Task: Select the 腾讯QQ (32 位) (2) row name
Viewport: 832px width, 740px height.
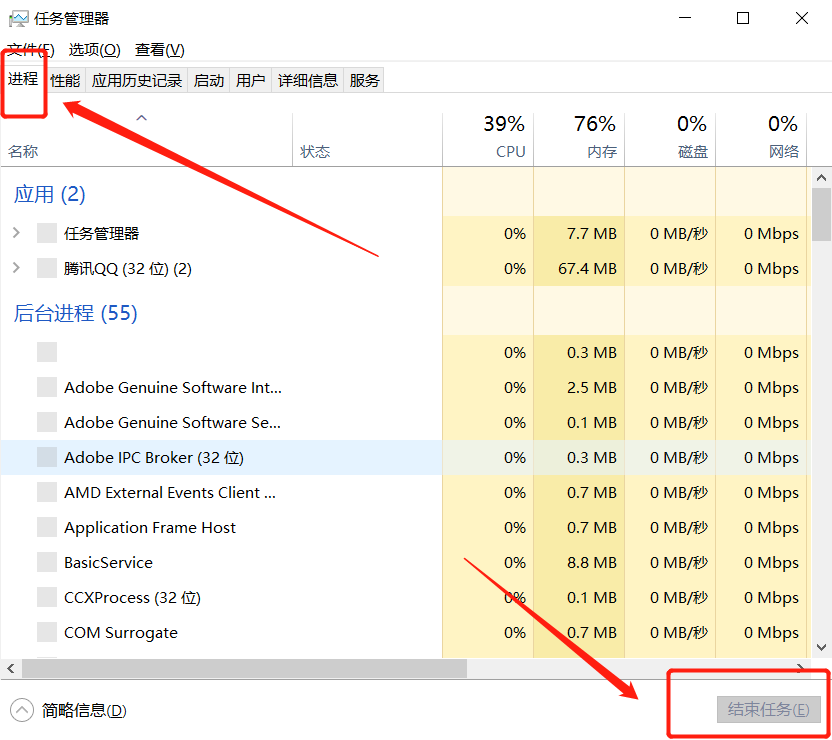Action: (x=127, y=268)
